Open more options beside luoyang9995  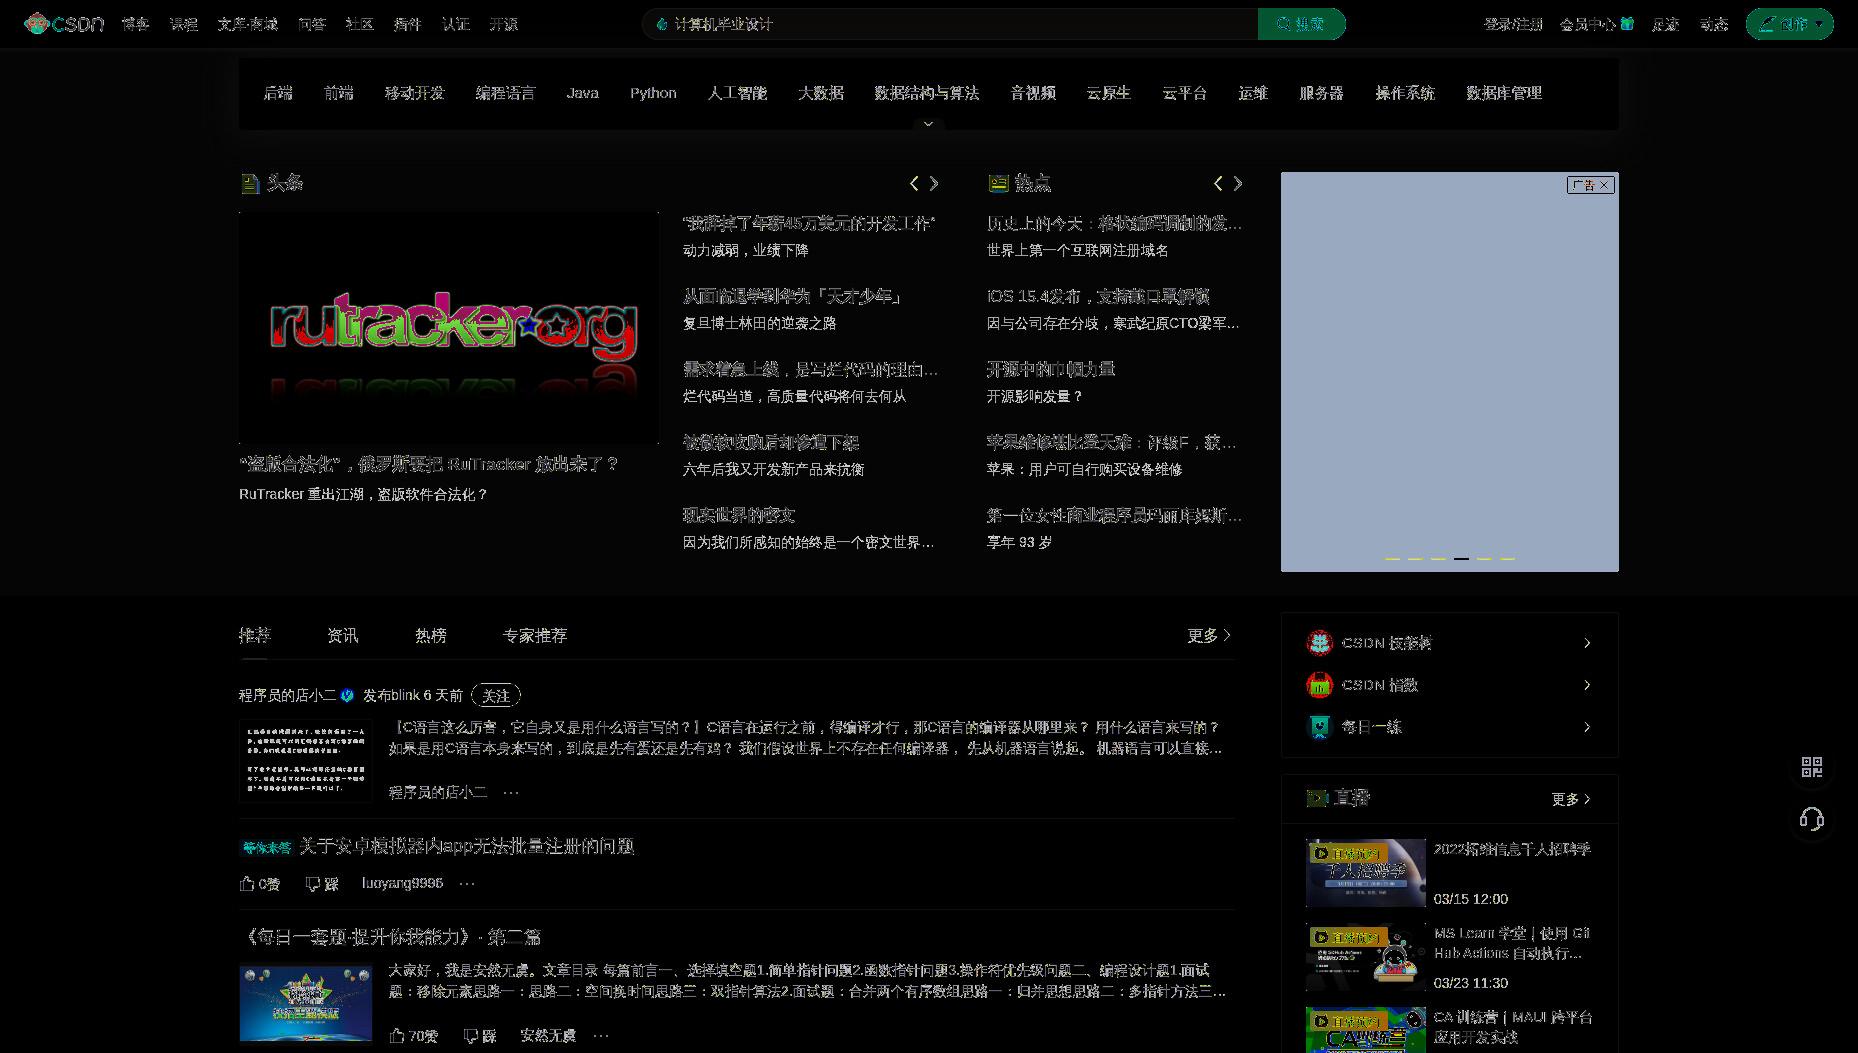[467, 883]
